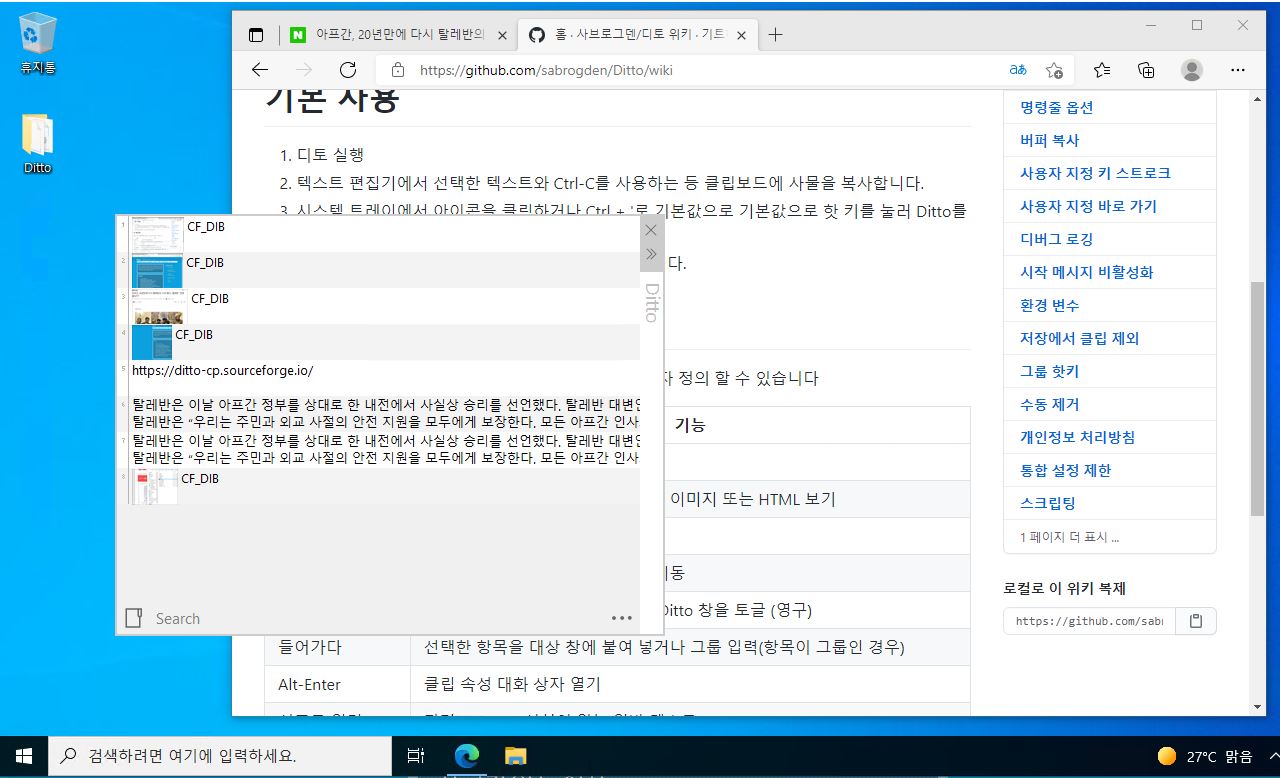This screenshot has width=1280, height=778.
Task: Click Alt-Enter shortcut table cell
Action: click(x=337, y=684)
